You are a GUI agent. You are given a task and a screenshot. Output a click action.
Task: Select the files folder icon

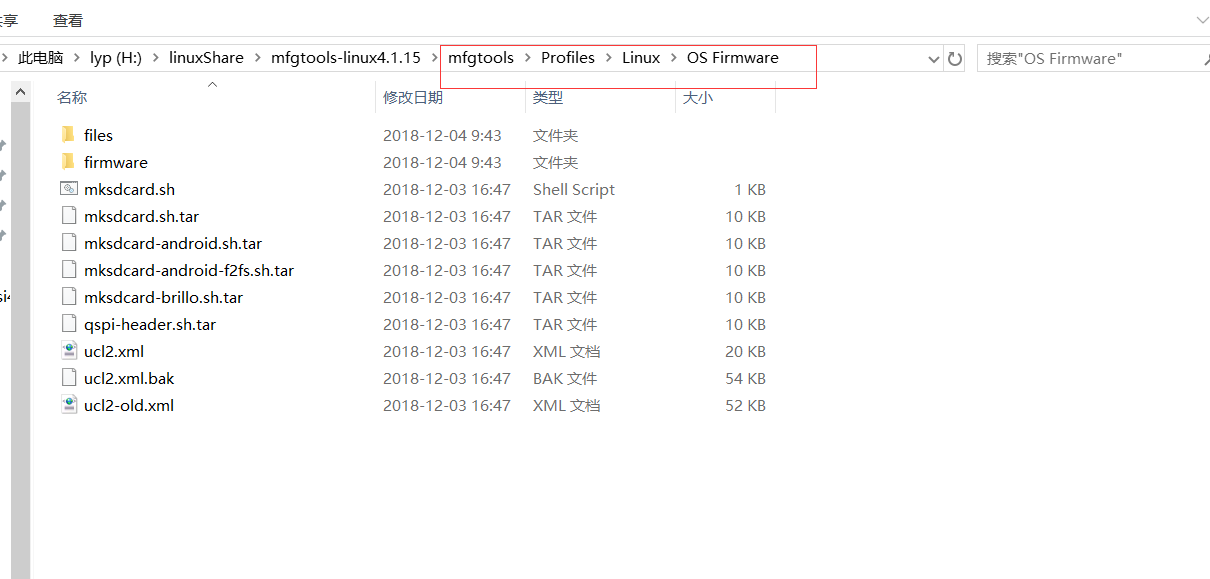pos(68,135)
